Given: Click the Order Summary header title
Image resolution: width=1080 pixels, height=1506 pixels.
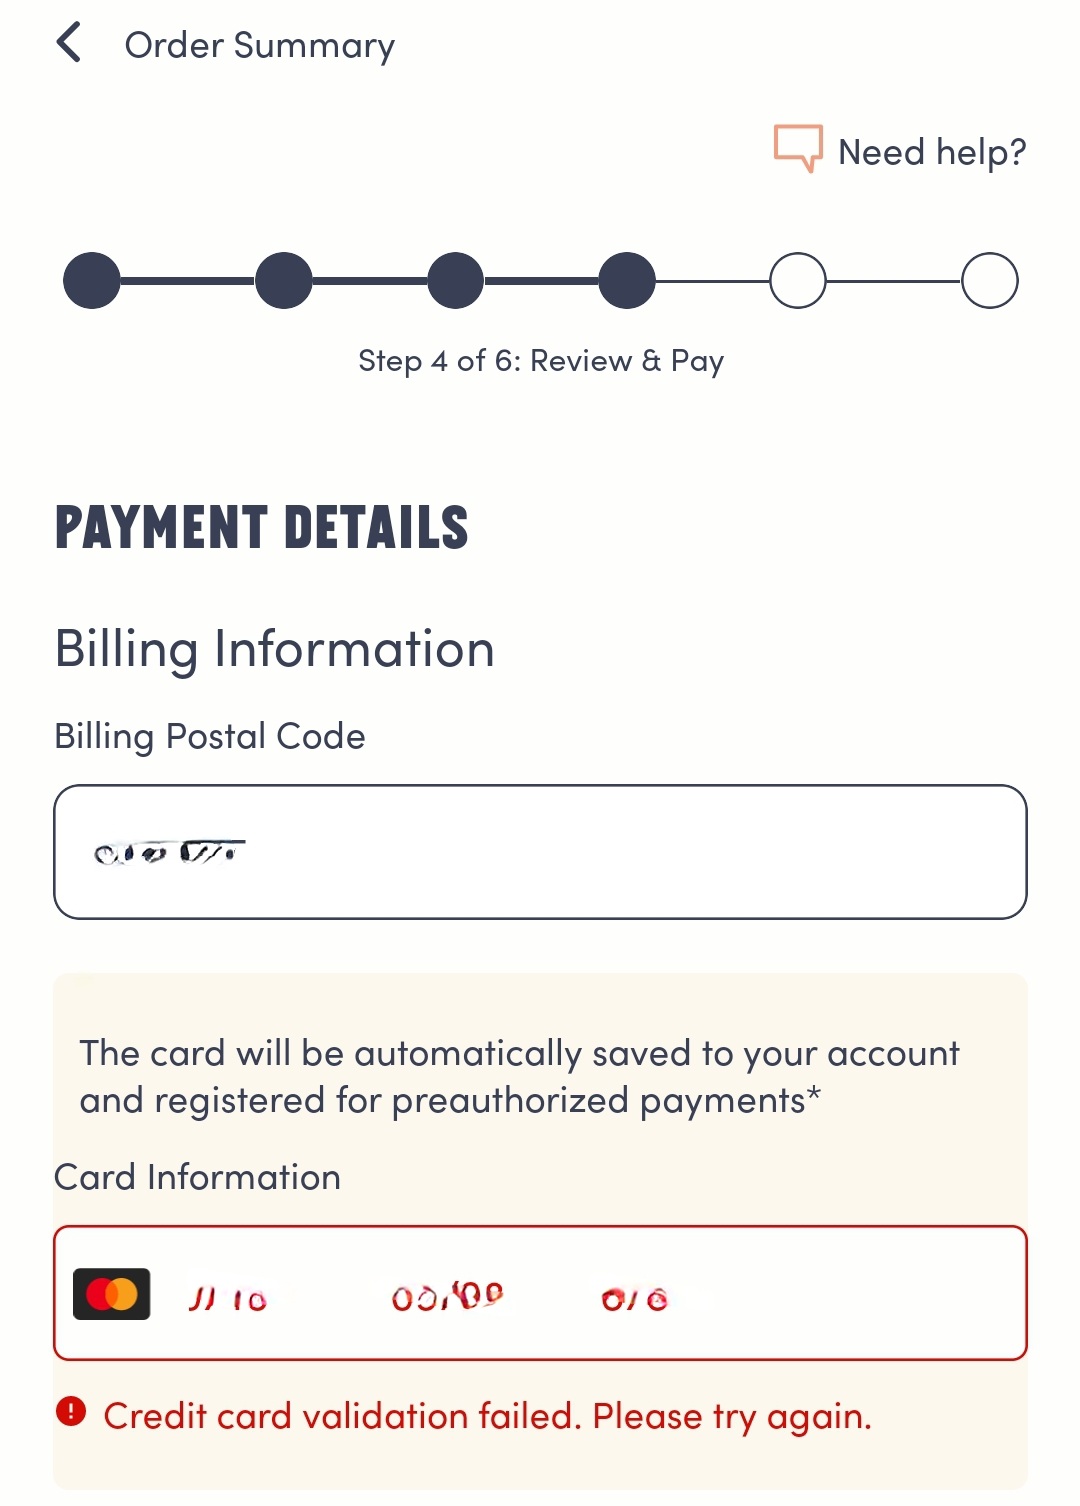Looking at the screenshot, I should (x=259, y=46).
